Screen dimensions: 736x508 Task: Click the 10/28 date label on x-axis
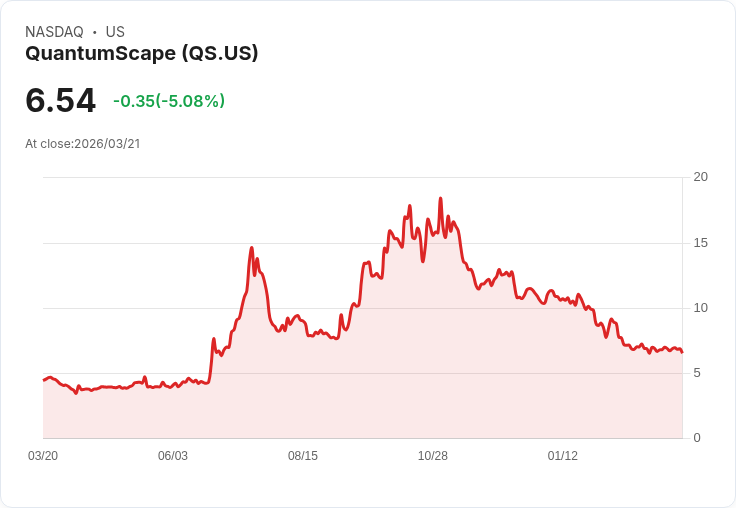point(433,456)
